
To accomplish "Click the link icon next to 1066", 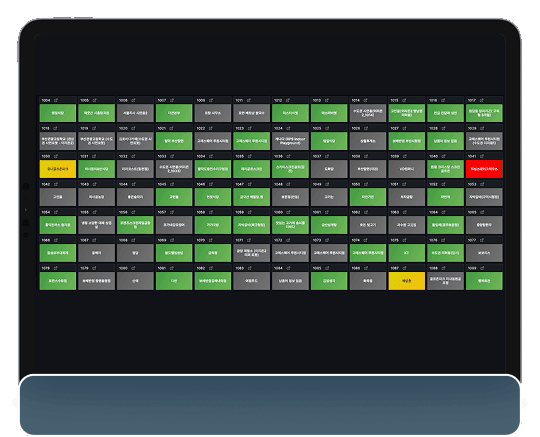I will click(x=56, y=240).
